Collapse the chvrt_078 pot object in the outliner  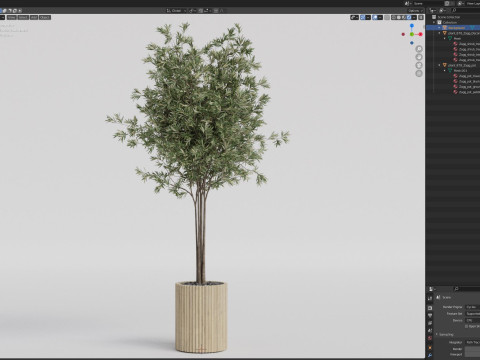[439, 65]
